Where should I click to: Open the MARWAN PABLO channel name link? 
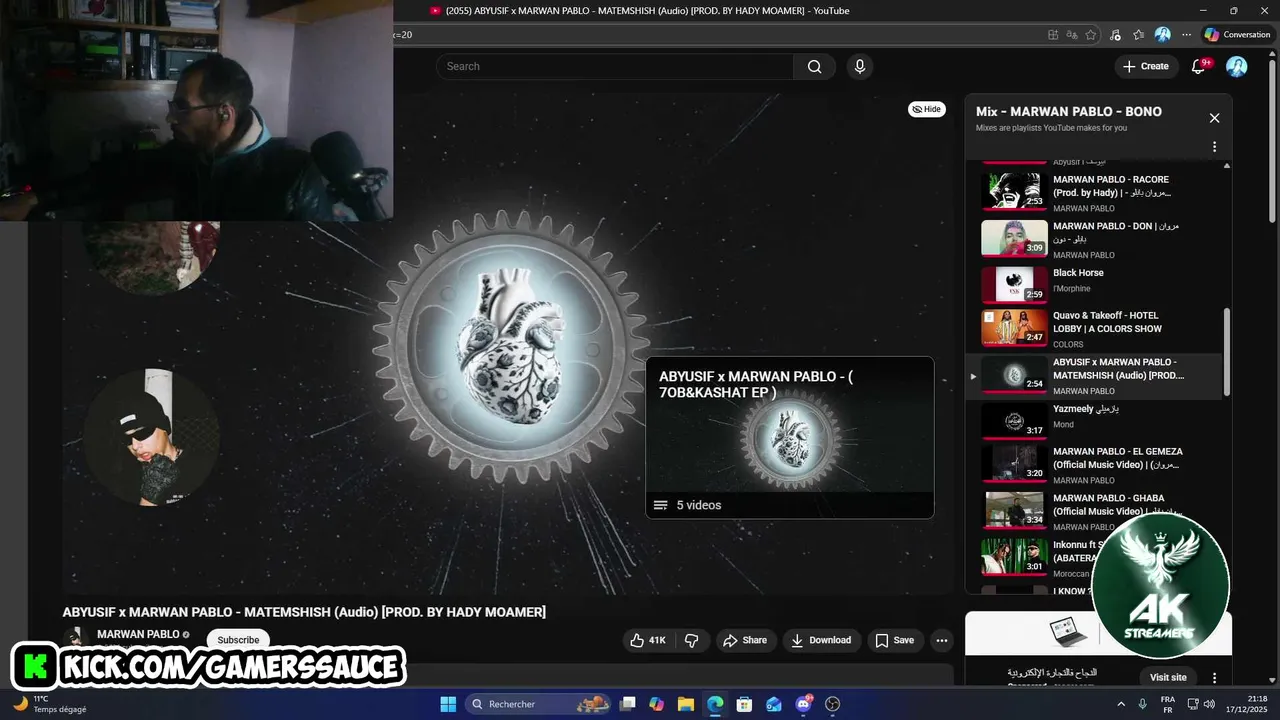[x=138, y=634]
